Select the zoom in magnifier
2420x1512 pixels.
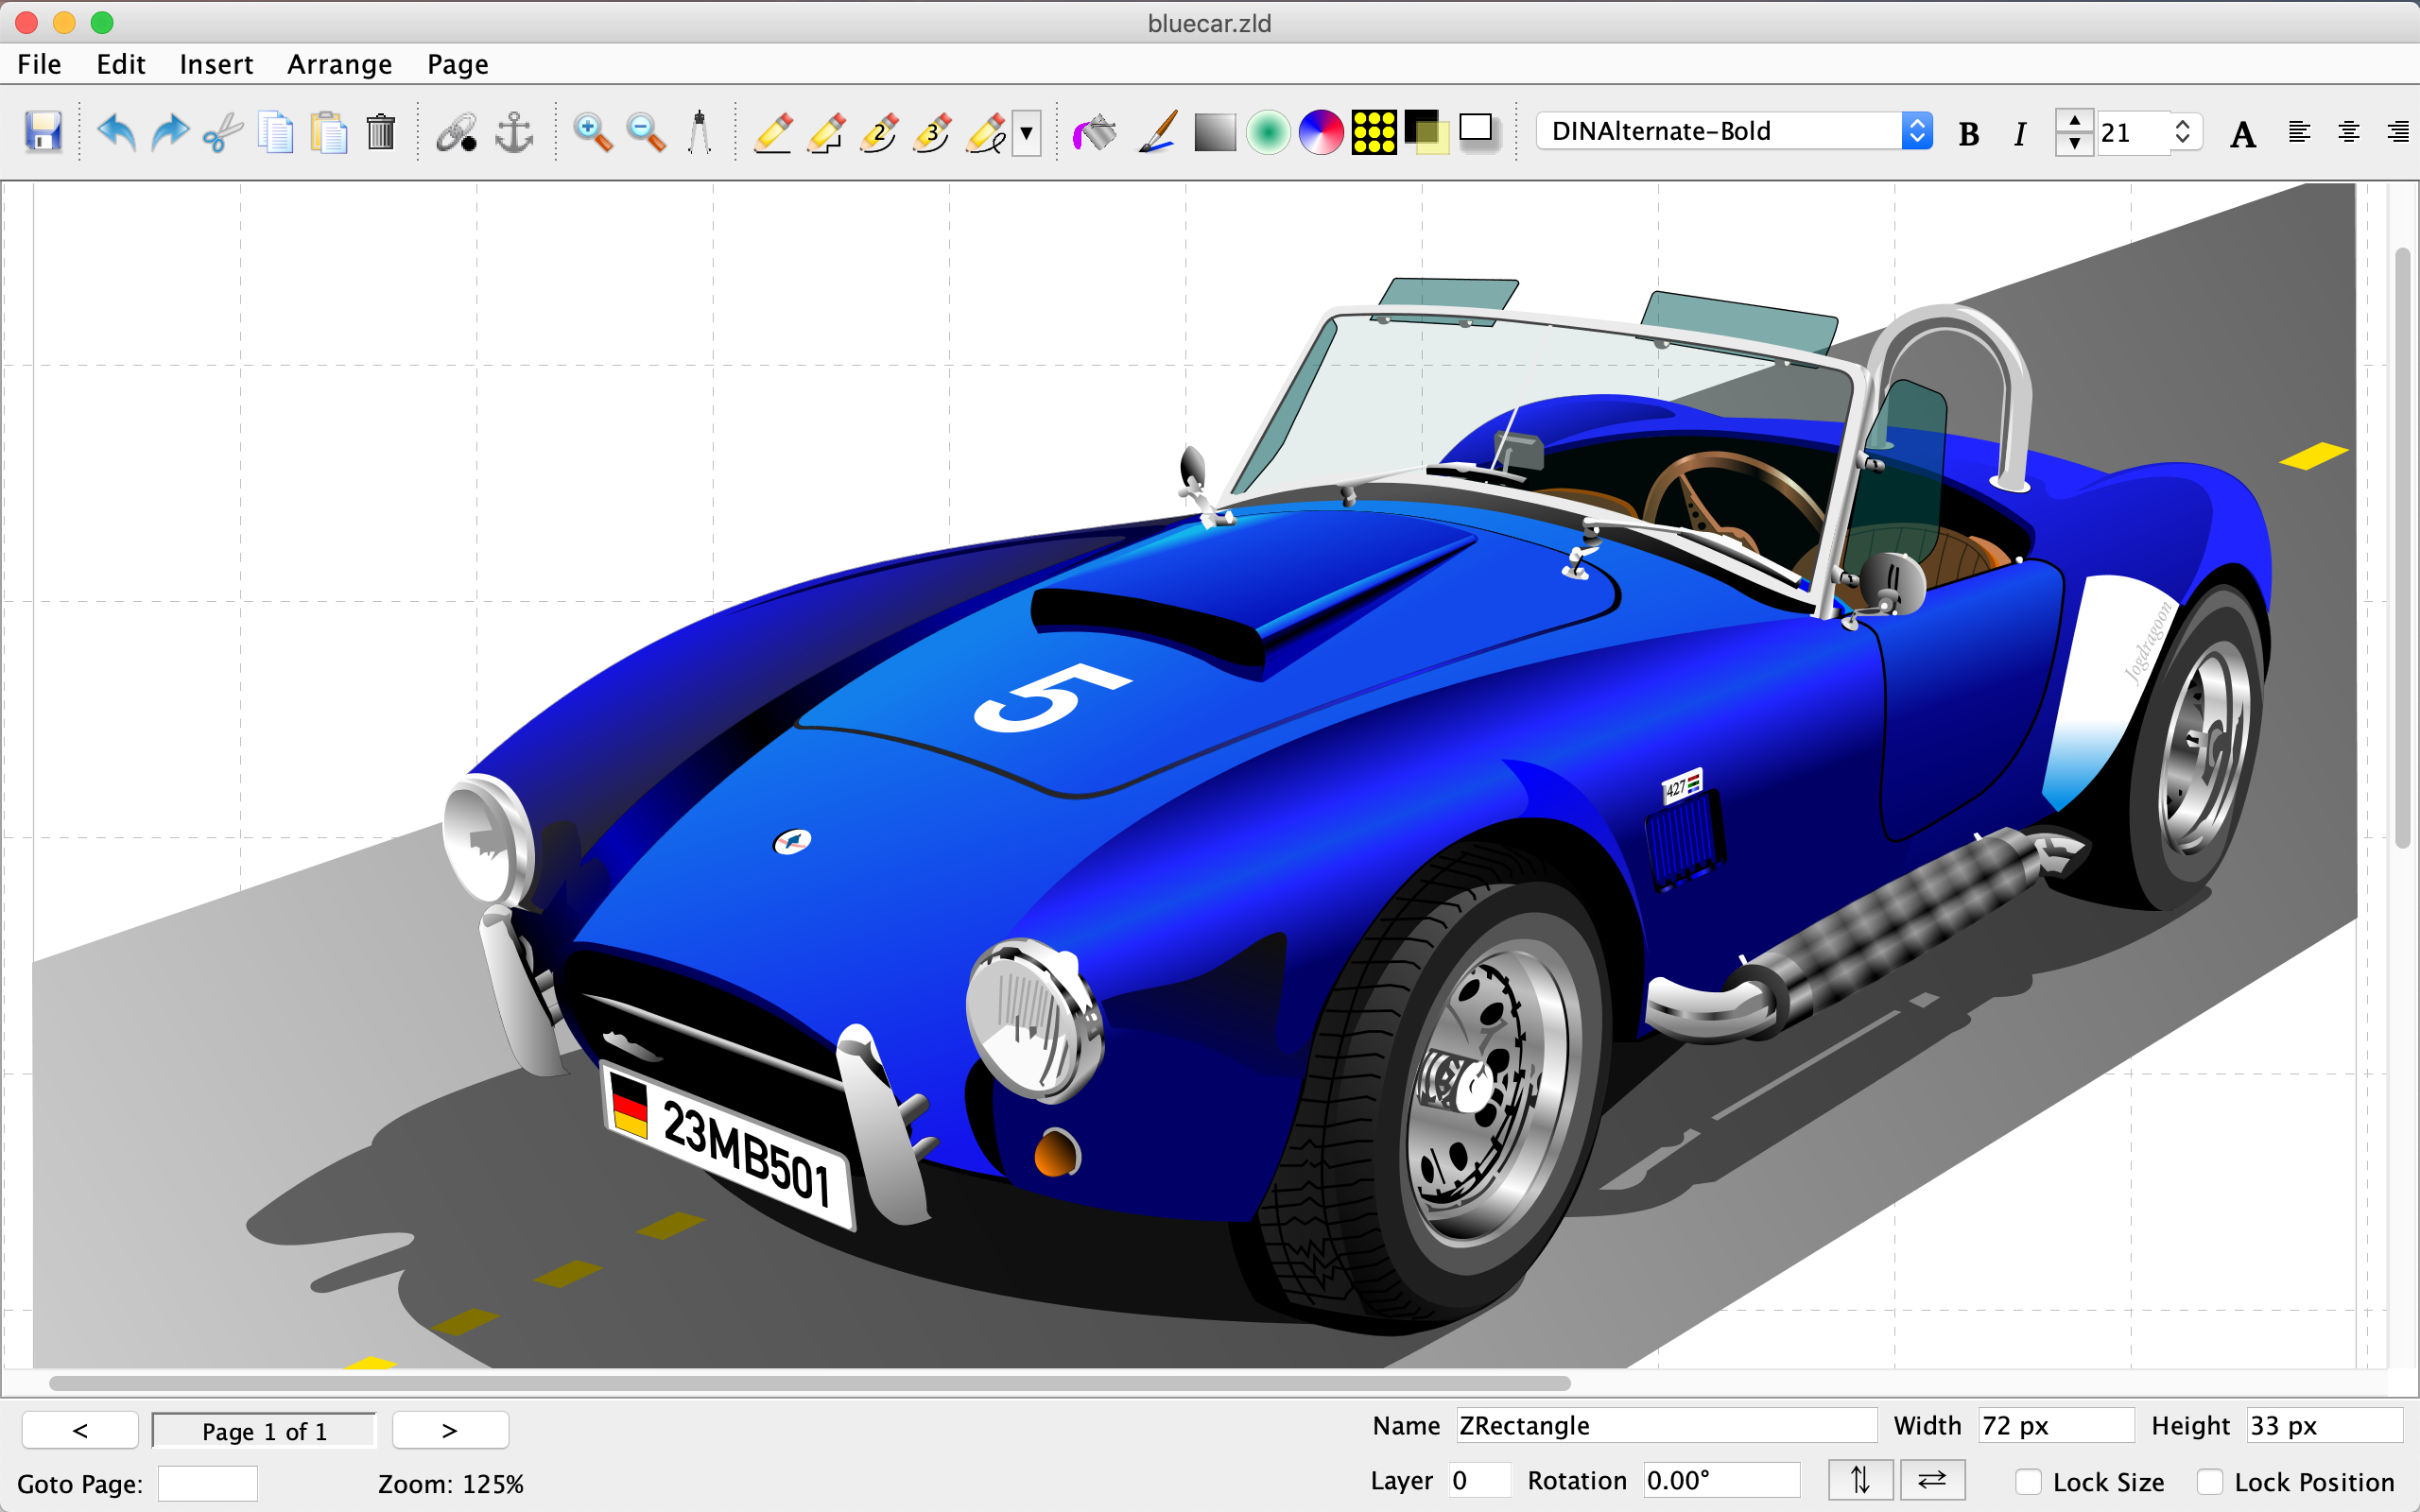592,132
